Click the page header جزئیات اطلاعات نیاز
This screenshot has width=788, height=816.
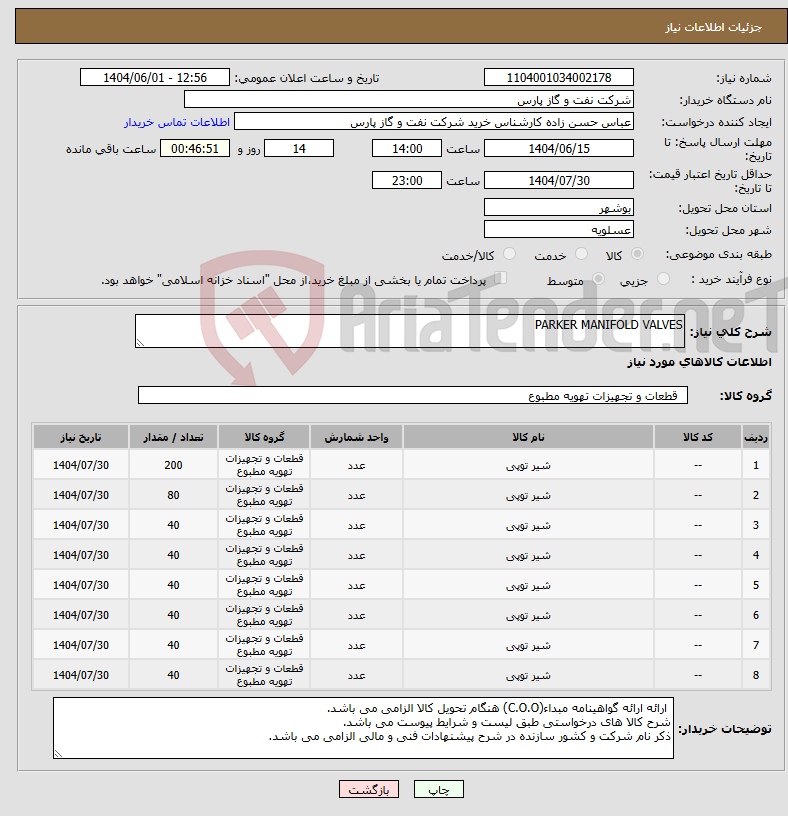(713, 27)
